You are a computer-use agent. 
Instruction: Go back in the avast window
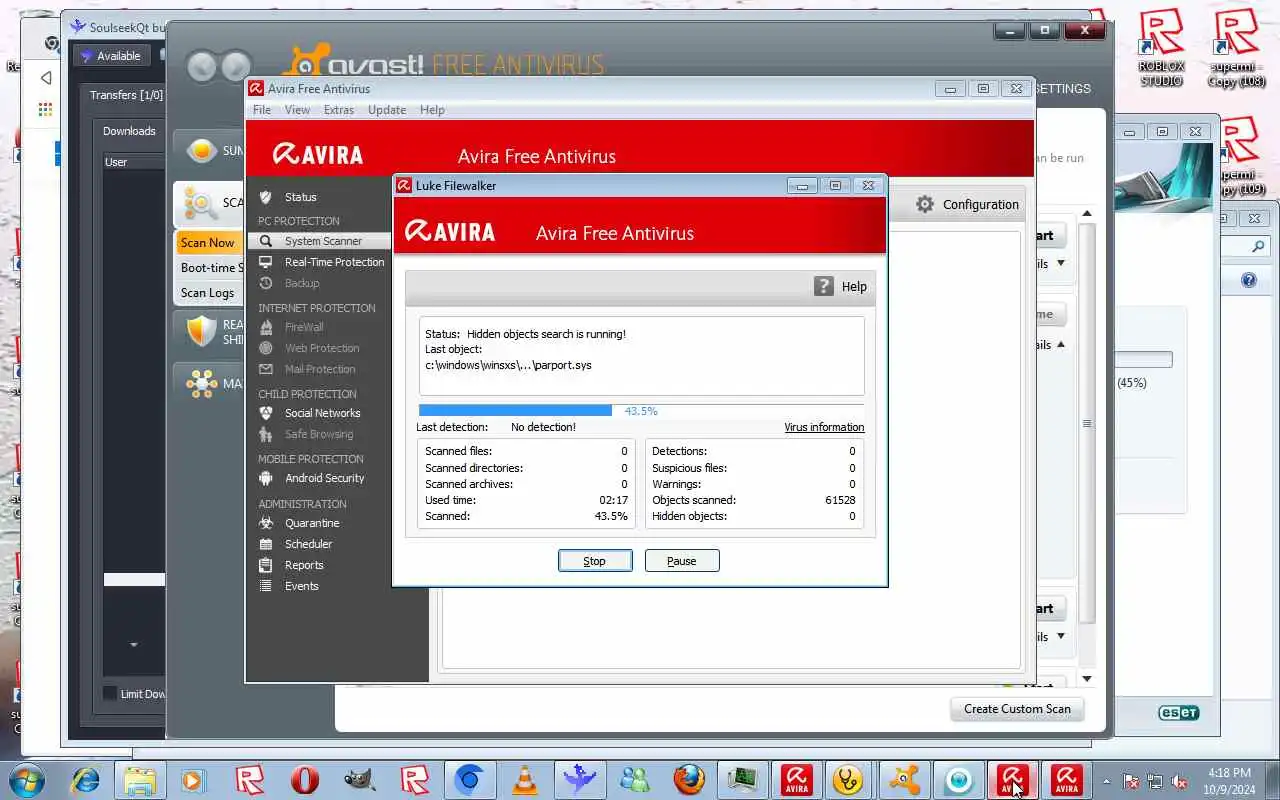click(202, 66)
